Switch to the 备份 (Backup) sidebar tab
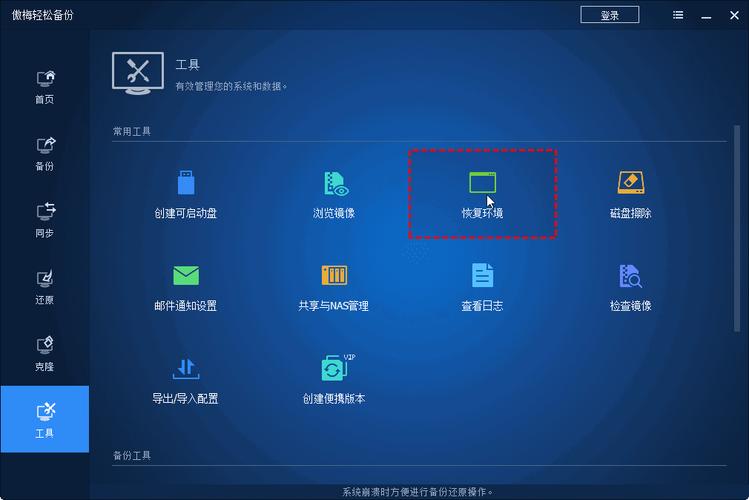The image size is (749, 500). click(x=45, y=154)
